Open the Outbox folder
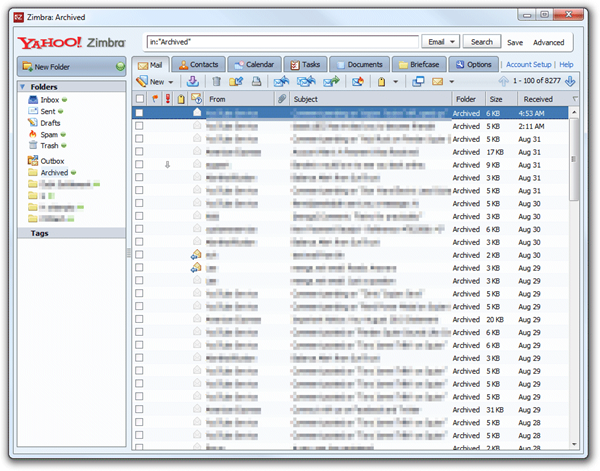 (x=52, y=161)
